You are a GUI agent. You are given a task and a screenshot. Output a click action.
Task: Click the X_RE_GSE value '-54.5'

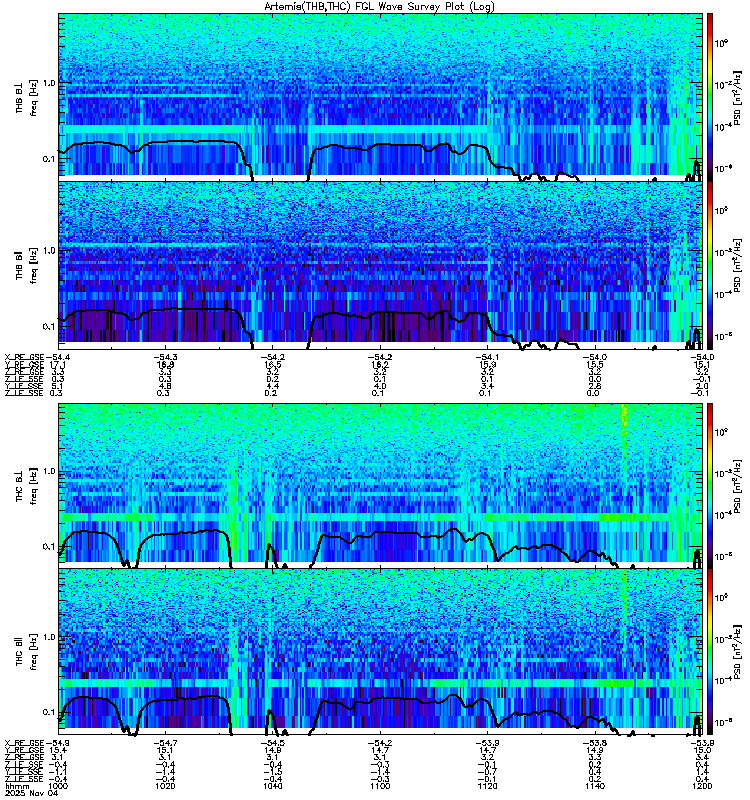pyautogui.click(x=272, y=743)
